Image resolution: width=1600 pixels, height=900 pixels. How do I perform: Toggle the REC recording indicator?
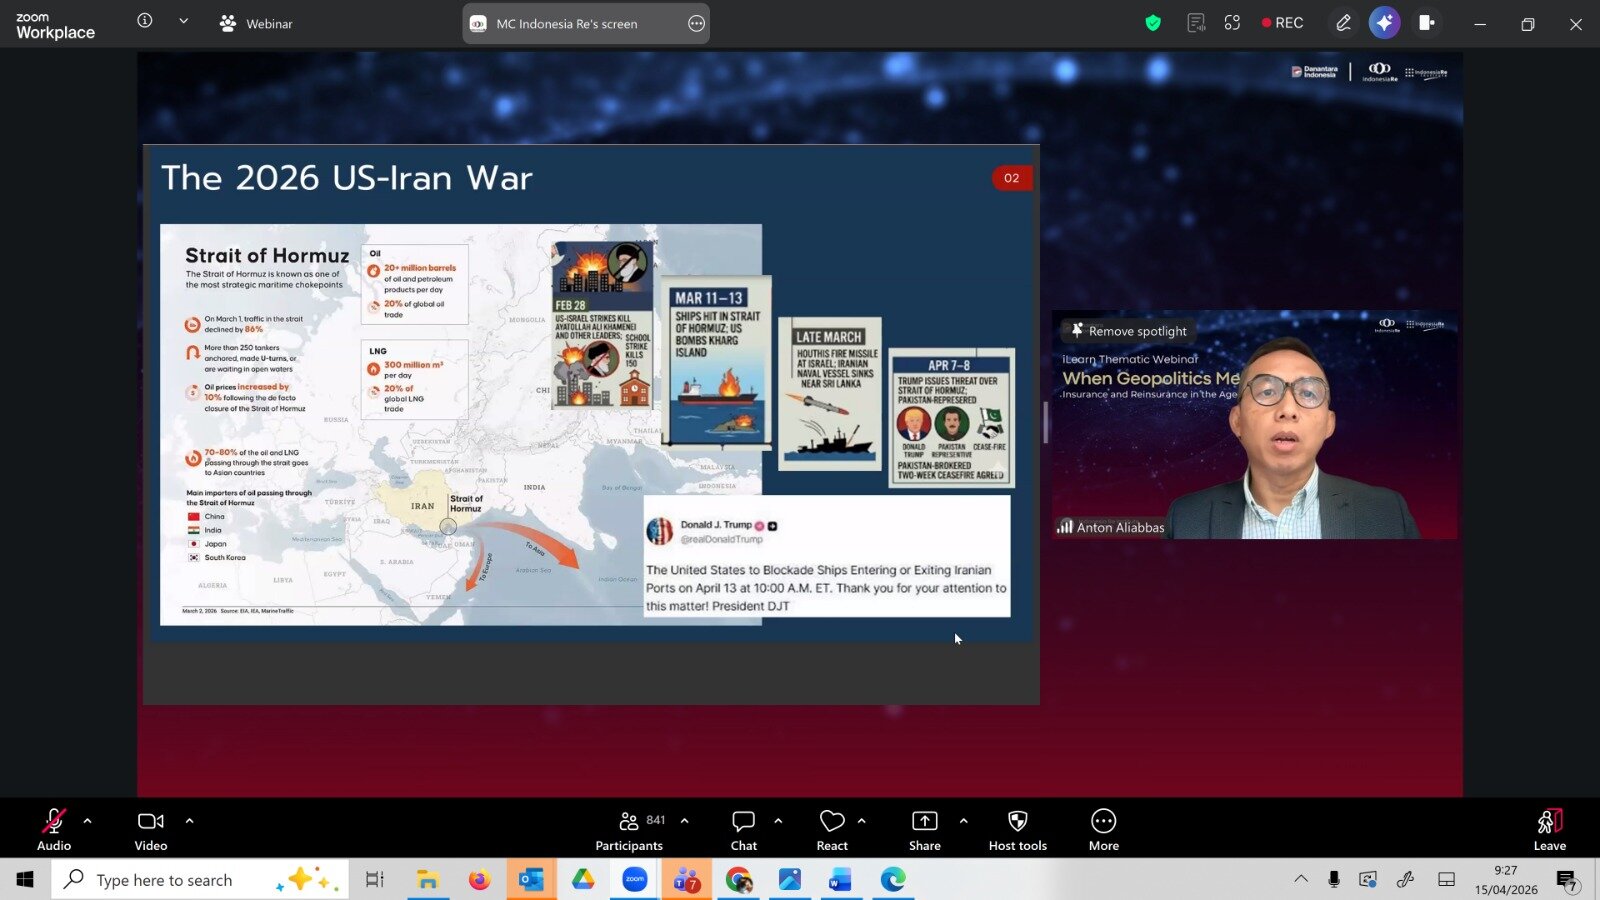point(1283,23)
